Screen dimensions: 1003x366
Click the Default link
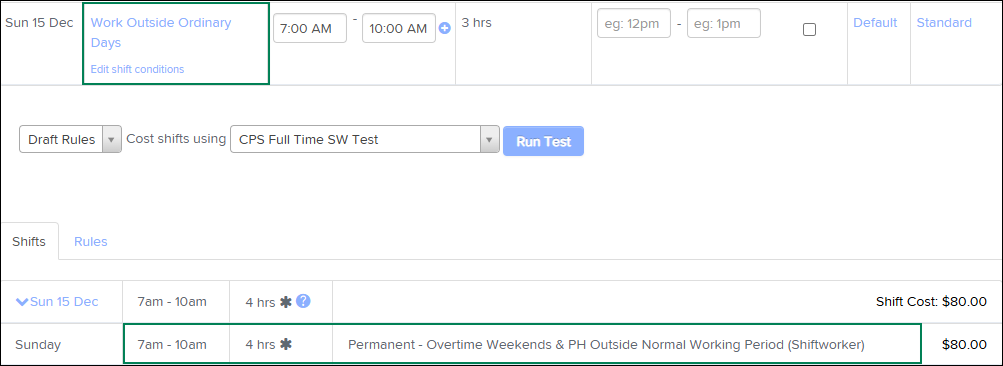(x=875, y=23)
